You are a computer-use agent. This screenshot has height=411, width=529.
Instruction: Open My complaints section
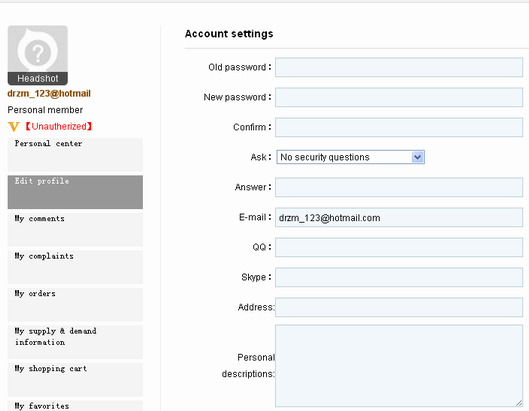75,267
